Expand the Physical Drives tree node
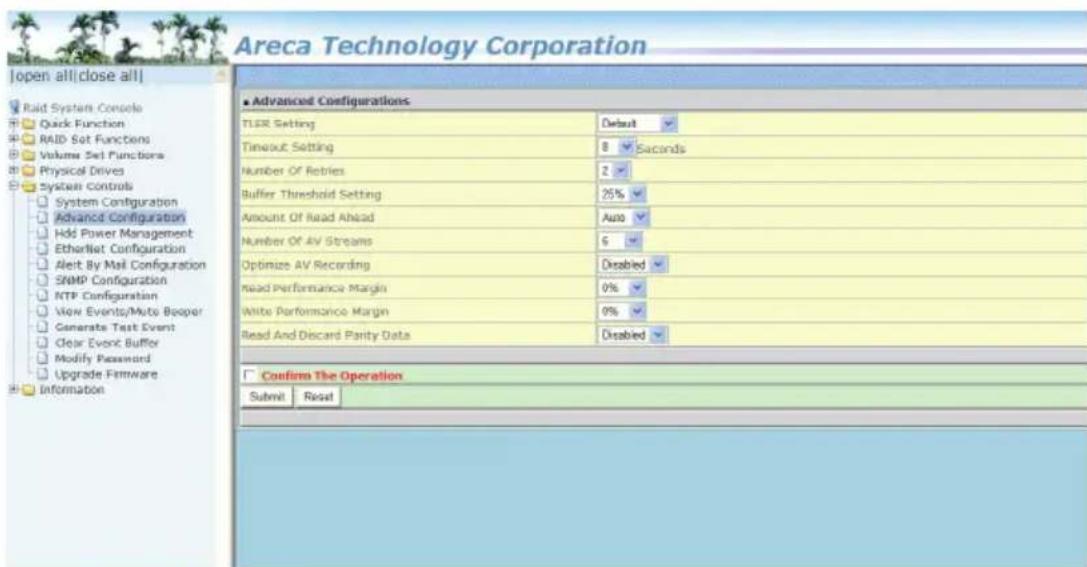 13,170
